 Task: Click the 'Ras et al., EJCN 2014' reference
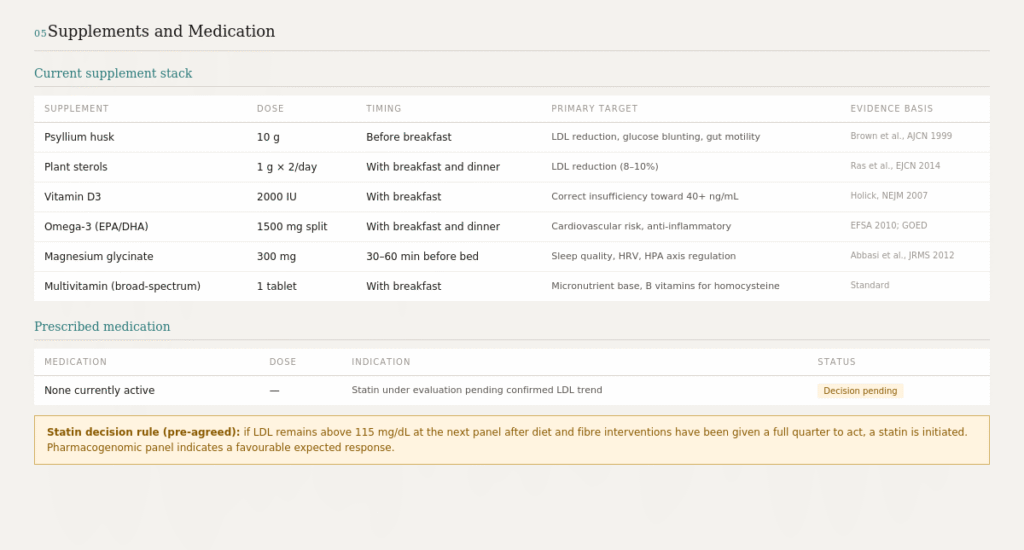[895, 166]
